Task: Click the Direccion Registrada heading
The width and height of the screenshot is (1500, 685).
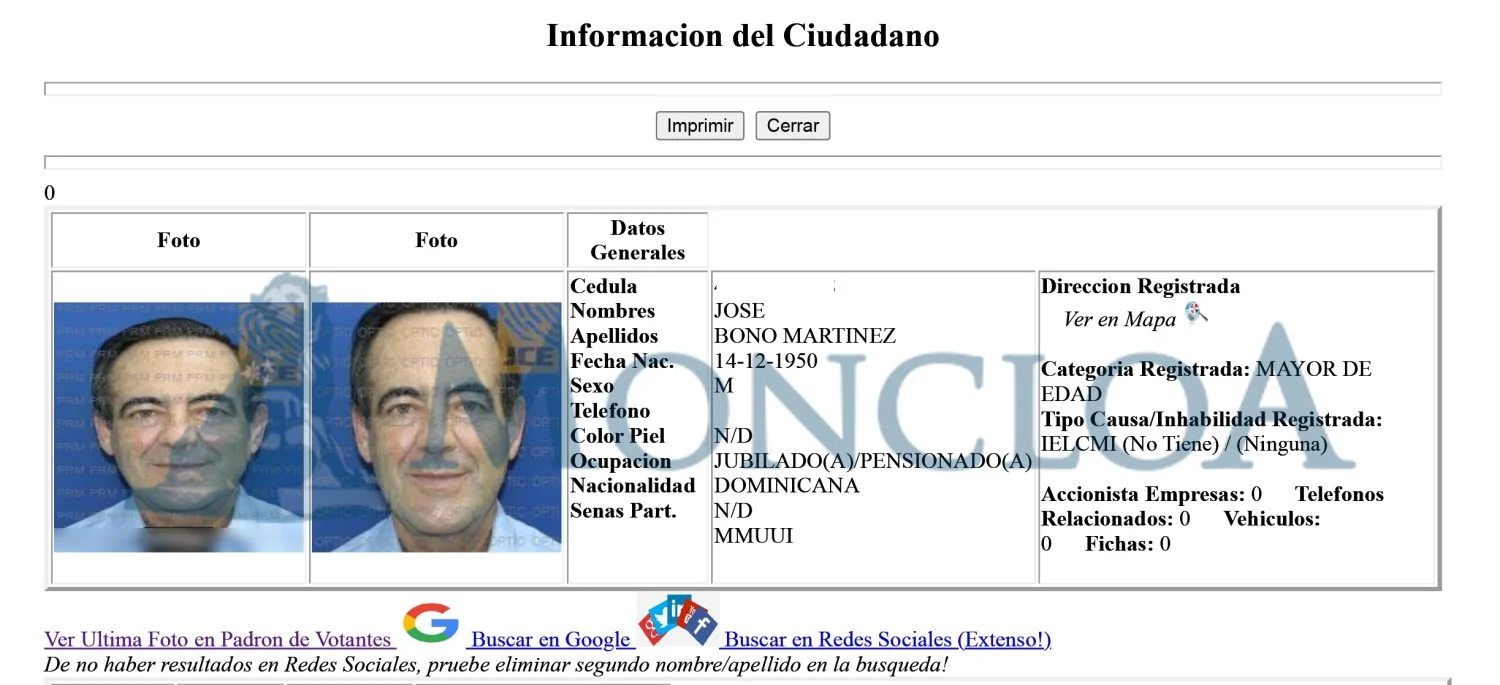Action: [x=1140, y=286]
